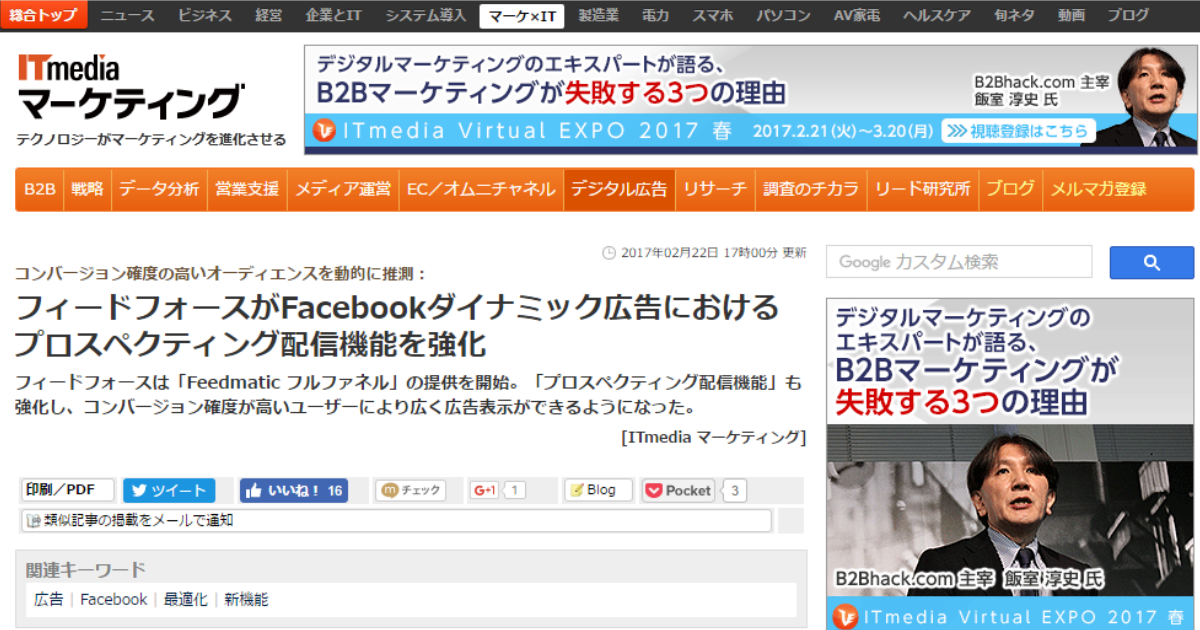Image resolution: width=1200 pixels, height=630 pixels.
Task: Open スマホ in top navigation
Action: coord(712,15)
